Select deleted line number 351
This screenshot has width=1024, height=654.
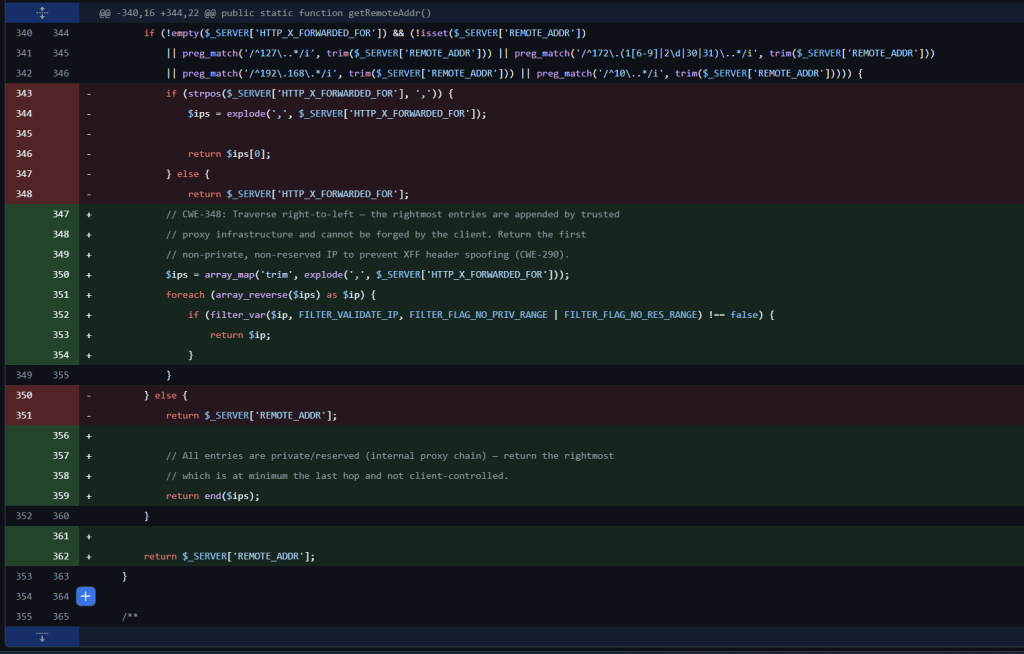point(24,416)
